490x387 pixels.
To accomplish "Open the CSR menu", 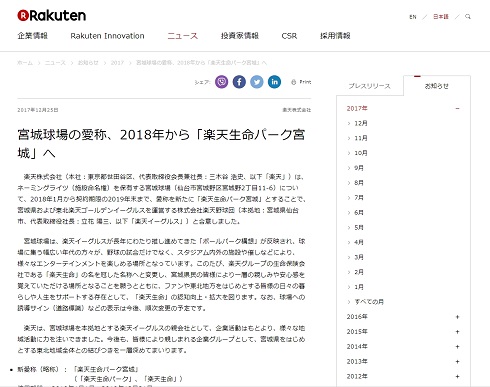I will tap(289, 36).
